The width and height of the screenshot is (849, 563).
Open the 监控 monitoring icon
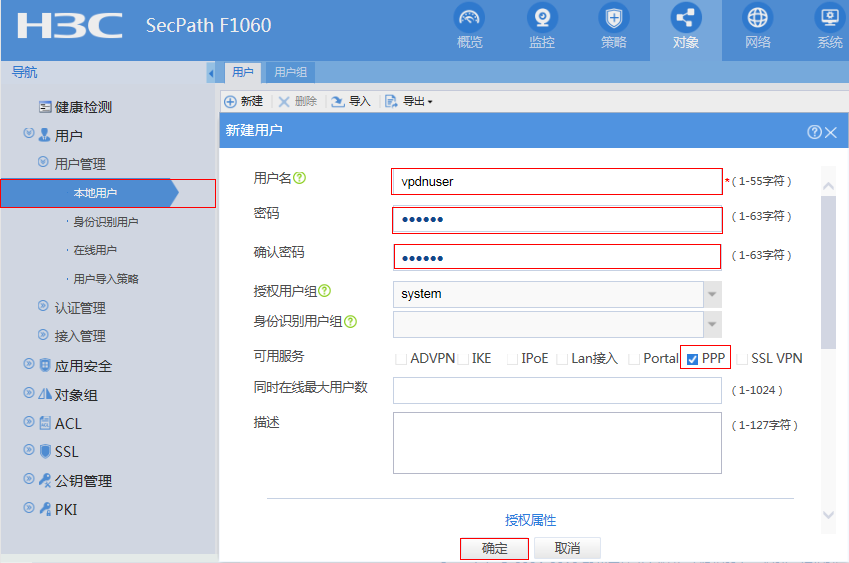tap(541, 18)
